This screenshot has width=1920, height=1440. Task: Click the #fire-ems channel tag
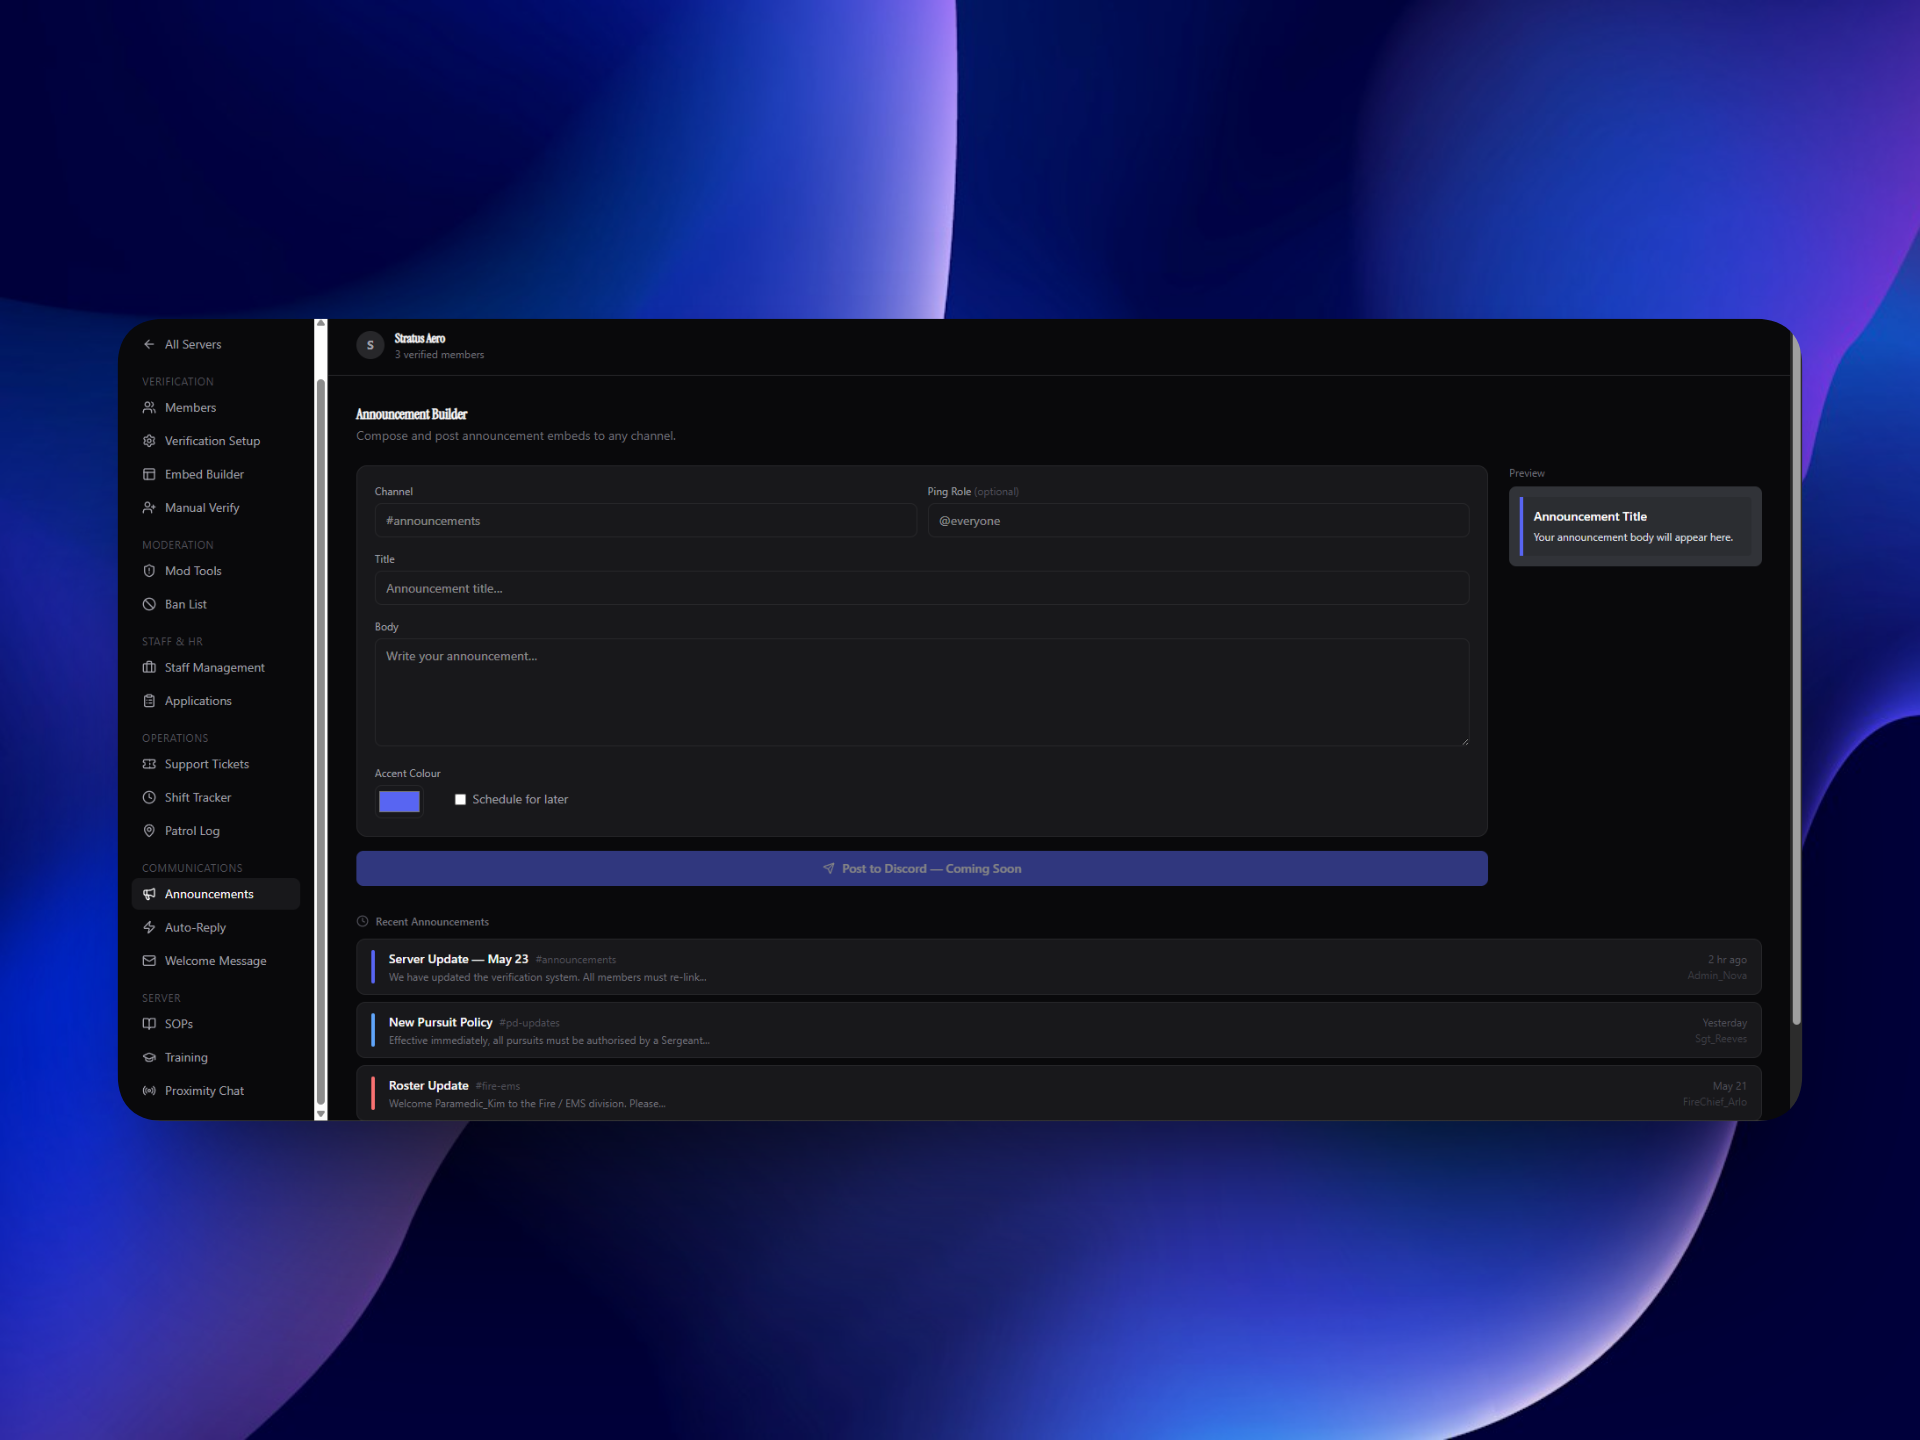pos(498,1086)
